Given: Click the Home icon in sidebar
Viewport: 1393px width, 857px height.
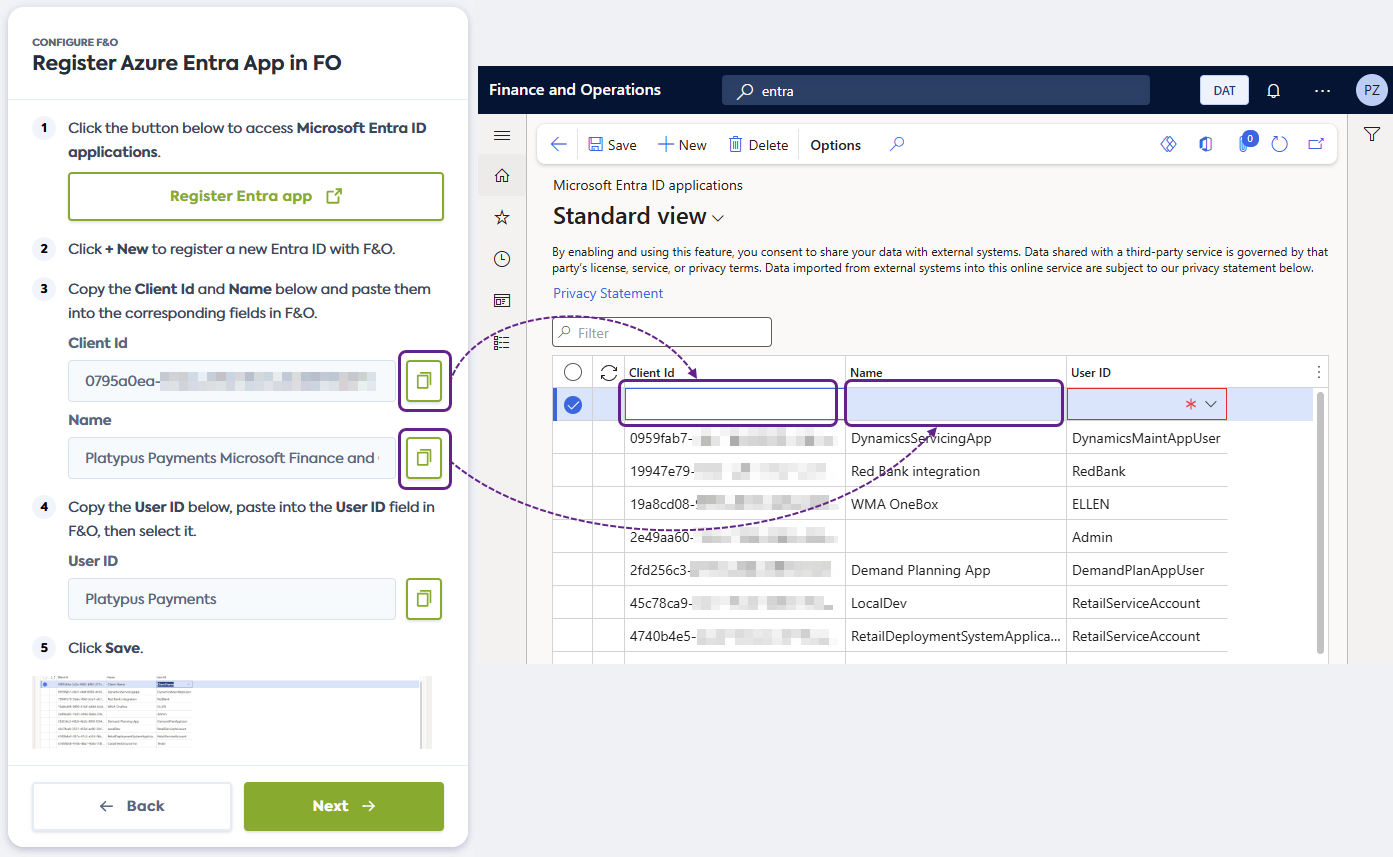Looking at the screenshot, I should (502, 176).
